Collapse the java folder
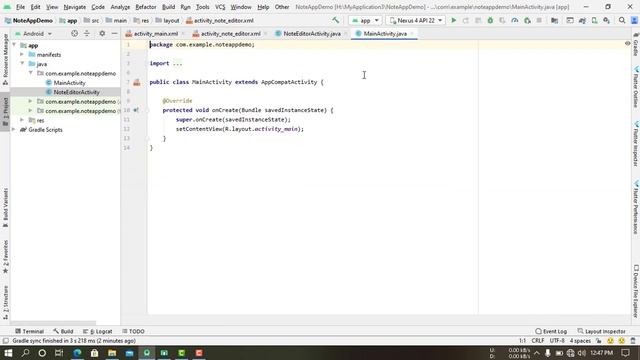Screen dimensions: 640x360 click(22, 64)
